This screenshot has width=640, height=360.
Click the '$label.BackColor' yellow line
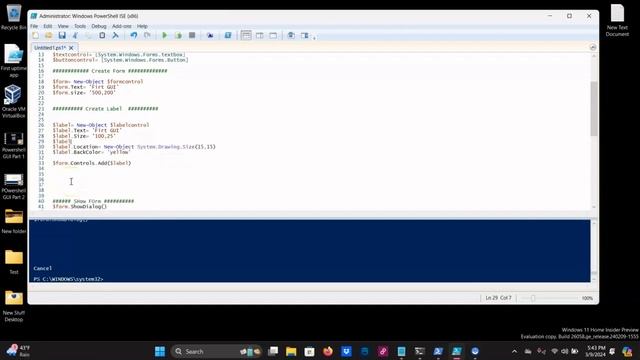91,152
